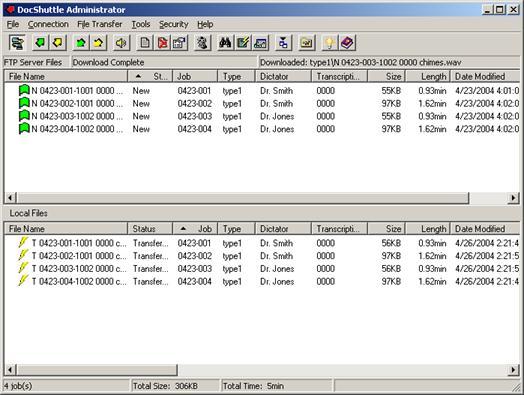Click the purple help book icon

[x=347, y=43]
